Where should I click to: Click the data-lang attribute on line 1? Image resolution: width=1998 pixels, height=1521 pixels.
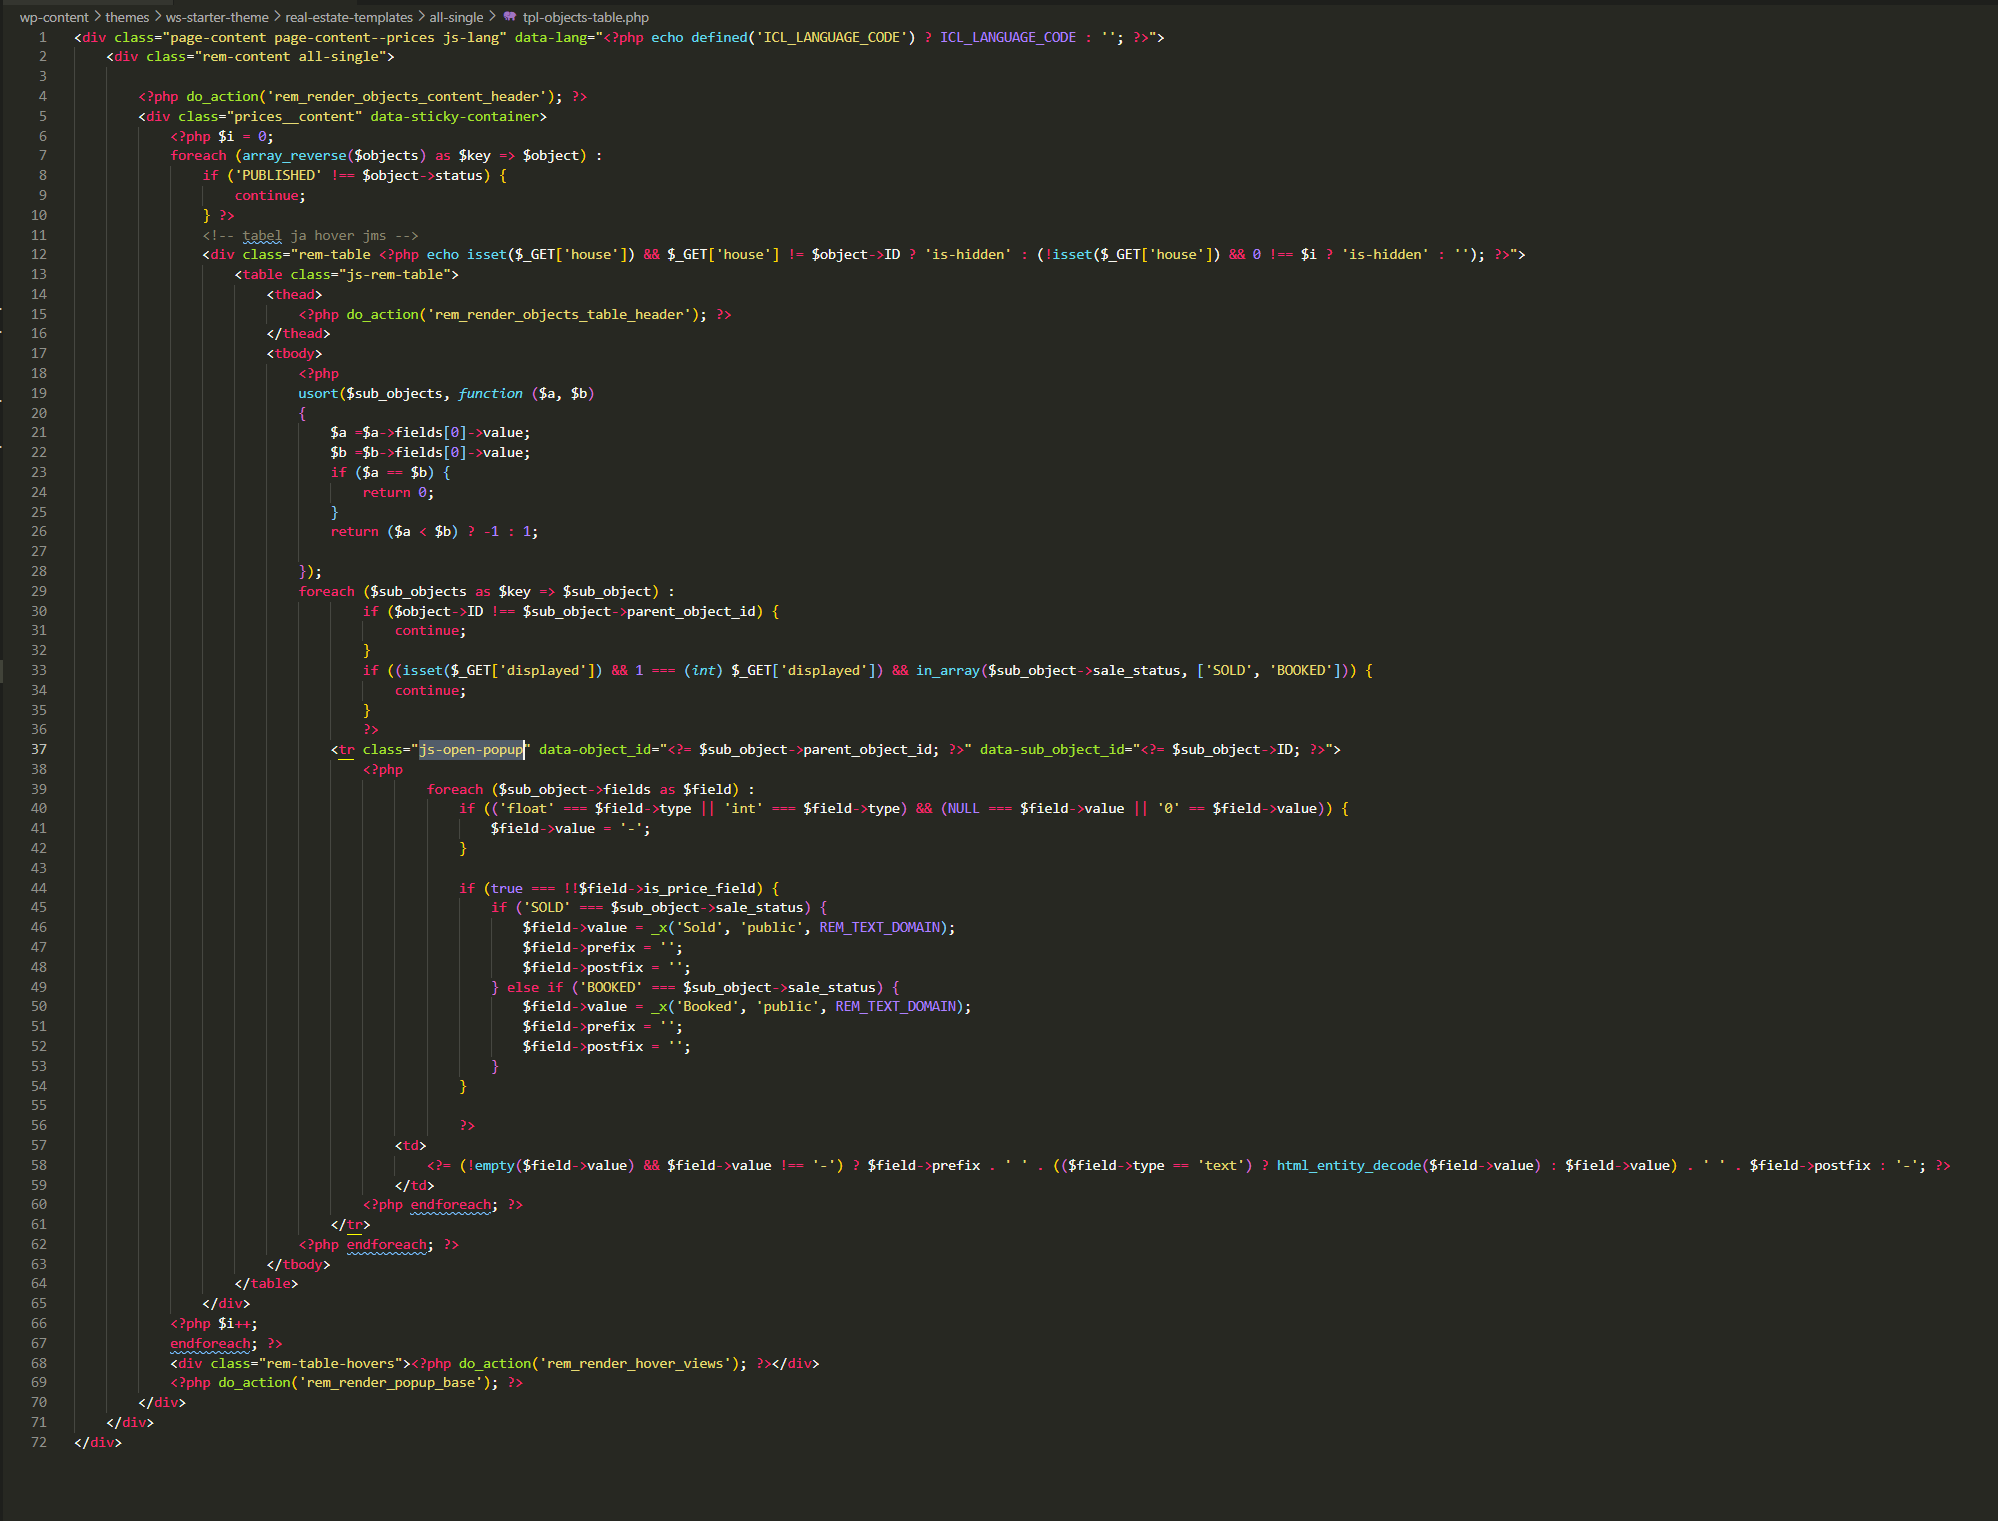551,37
